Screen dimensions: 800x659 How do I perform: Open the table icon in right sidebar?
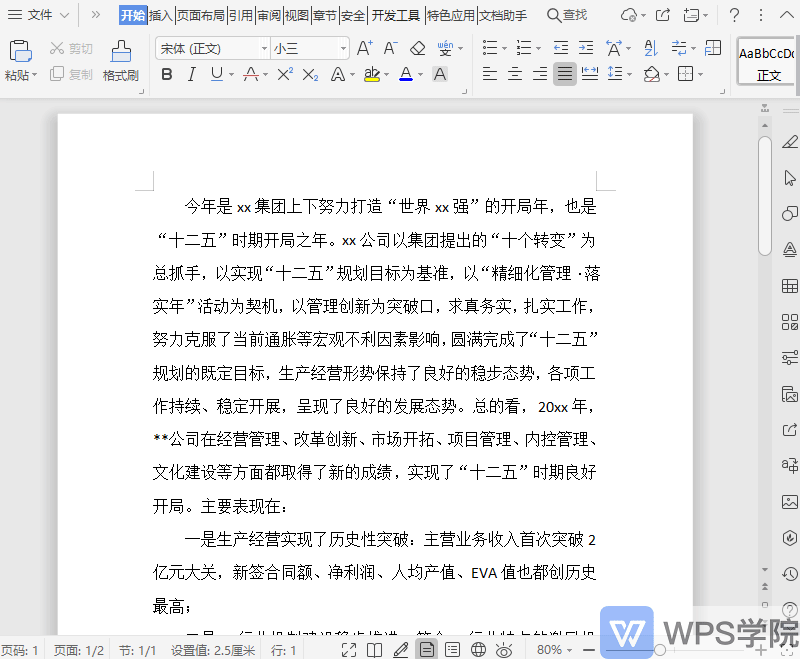click(x=790, y=286)
